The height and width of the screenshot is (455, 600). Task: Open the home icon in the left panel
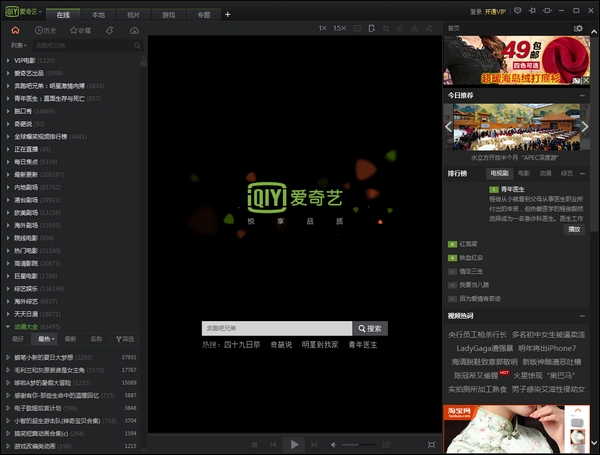(15, 30)
